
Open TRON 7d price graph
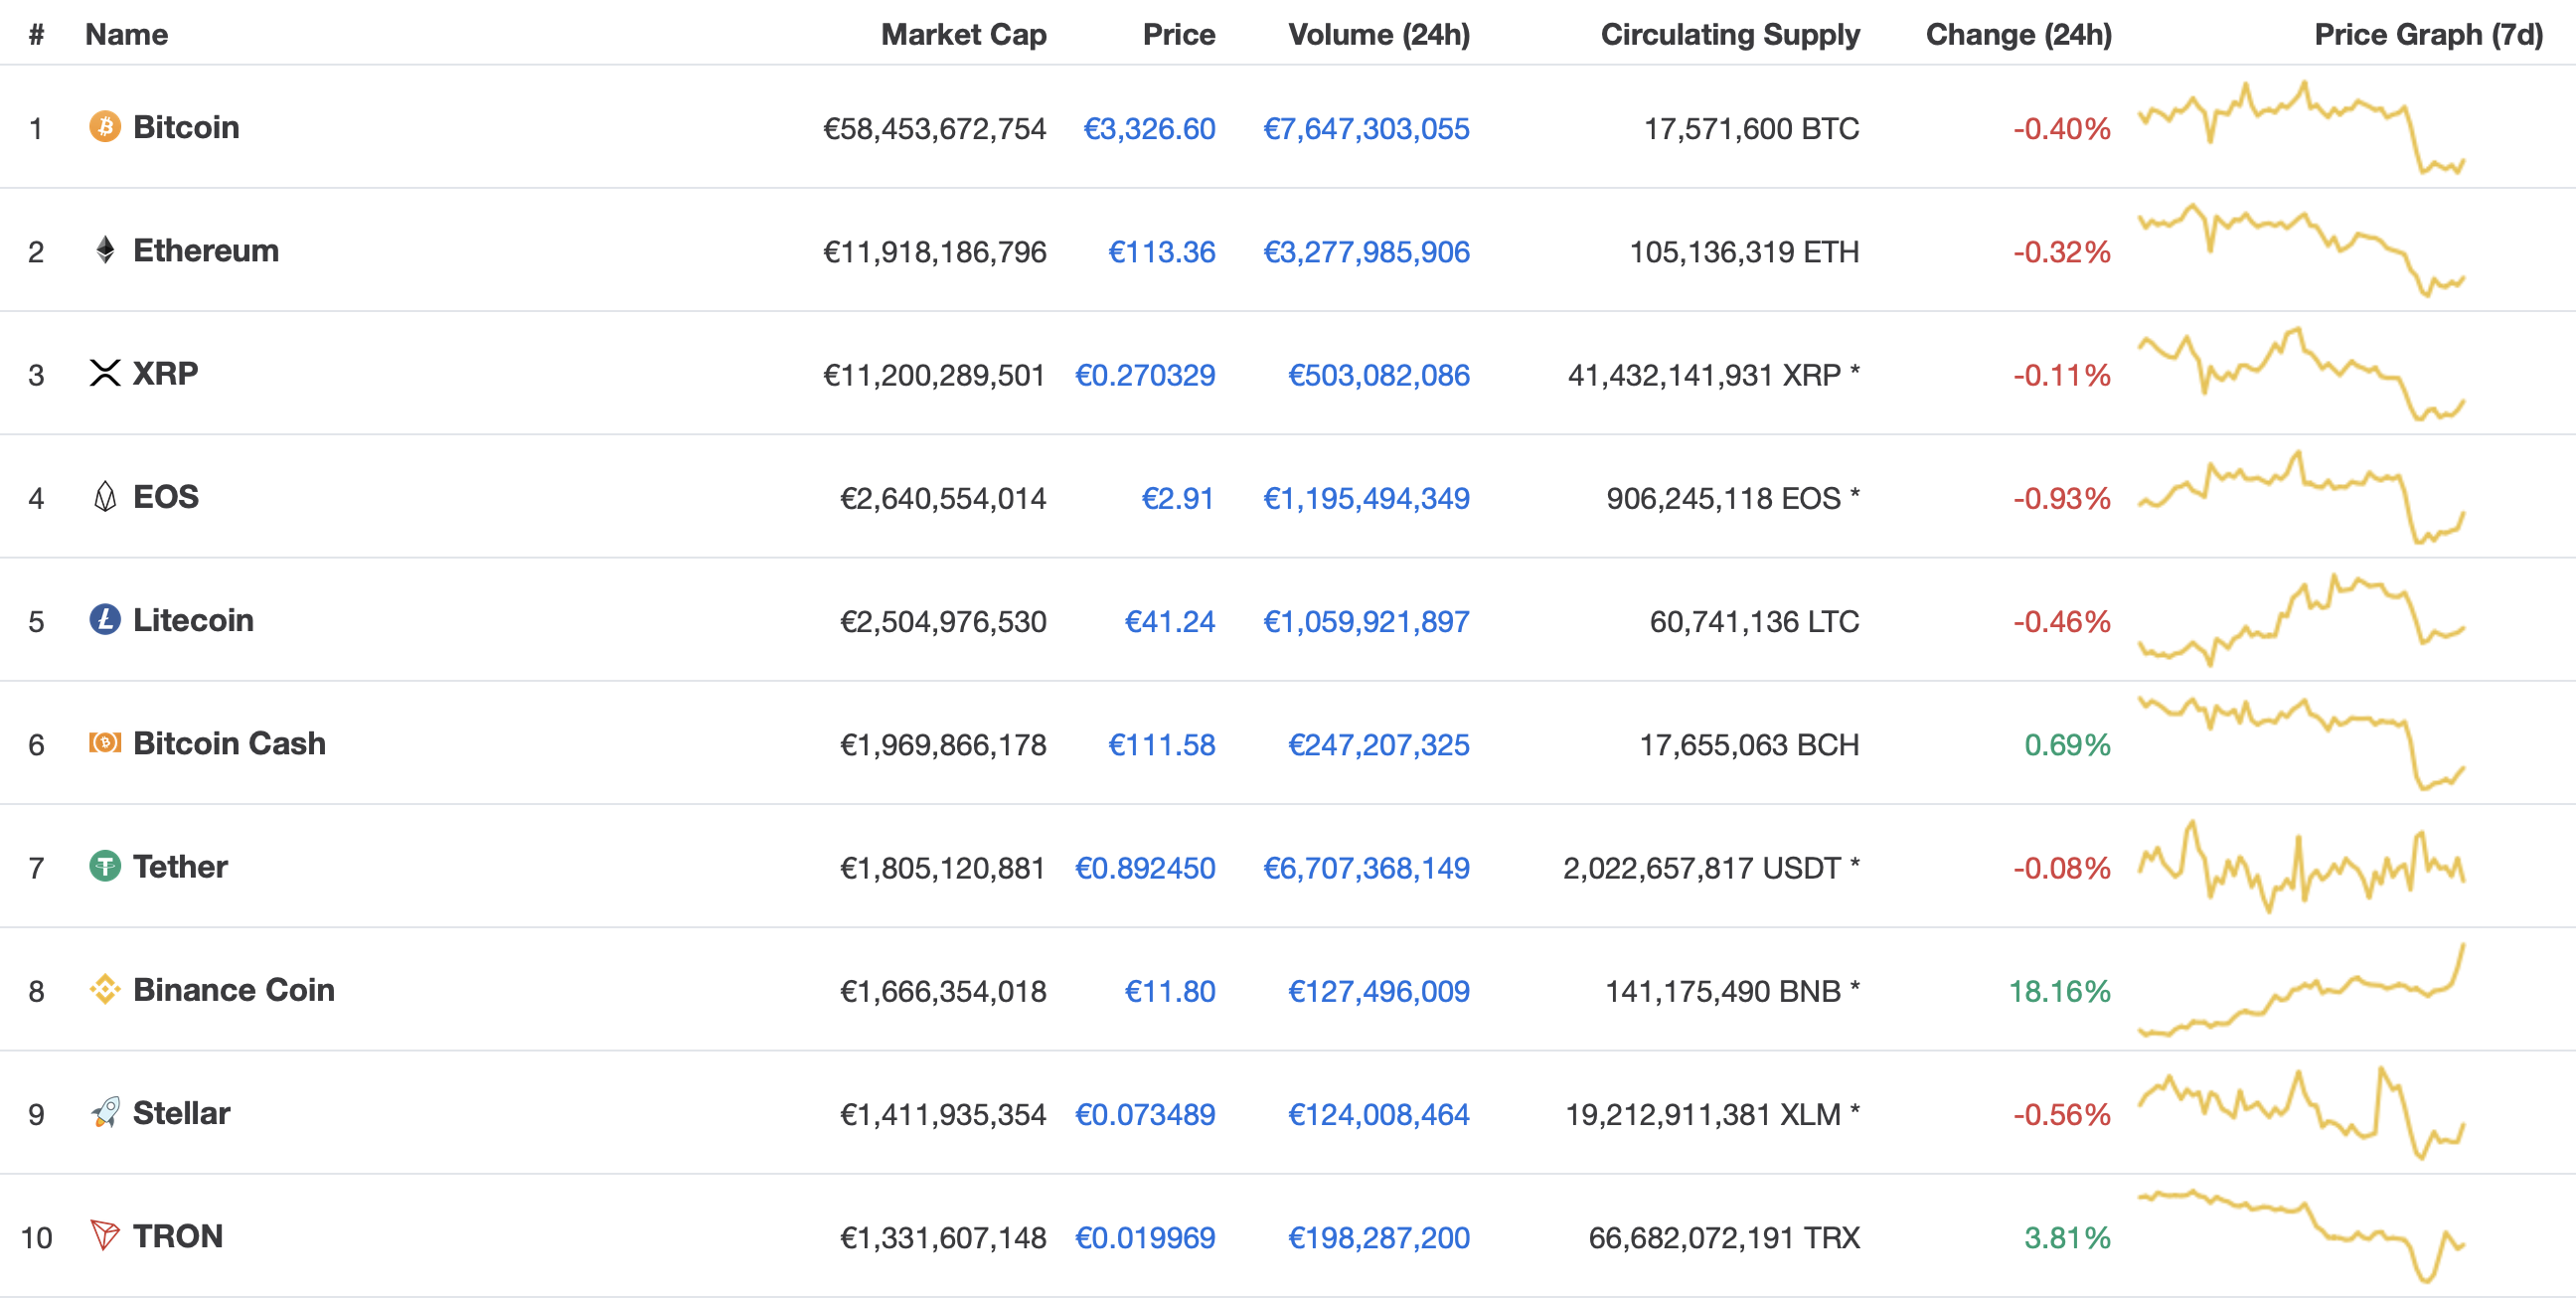click(2301, 1236)
